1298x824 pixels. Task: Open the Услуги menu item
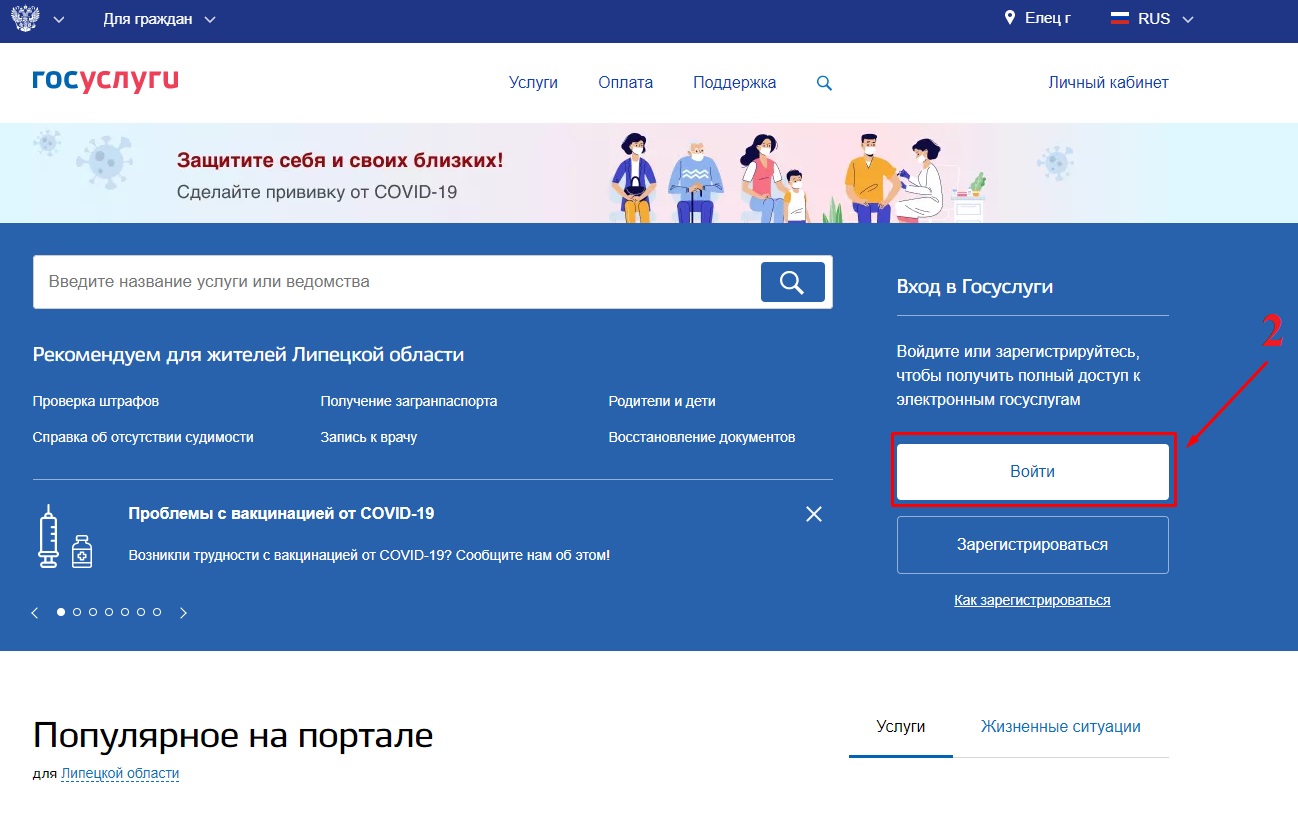[533, 83]
